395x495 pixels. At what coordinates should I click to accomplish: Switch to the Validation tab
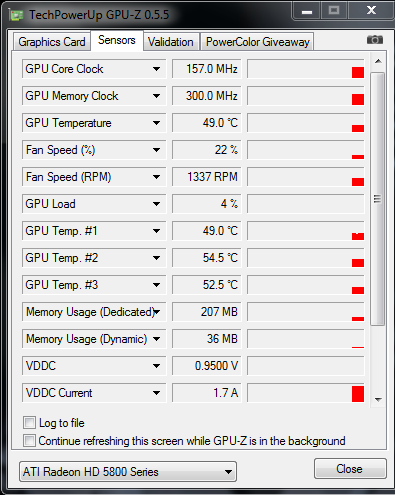[x=171, y=42]
